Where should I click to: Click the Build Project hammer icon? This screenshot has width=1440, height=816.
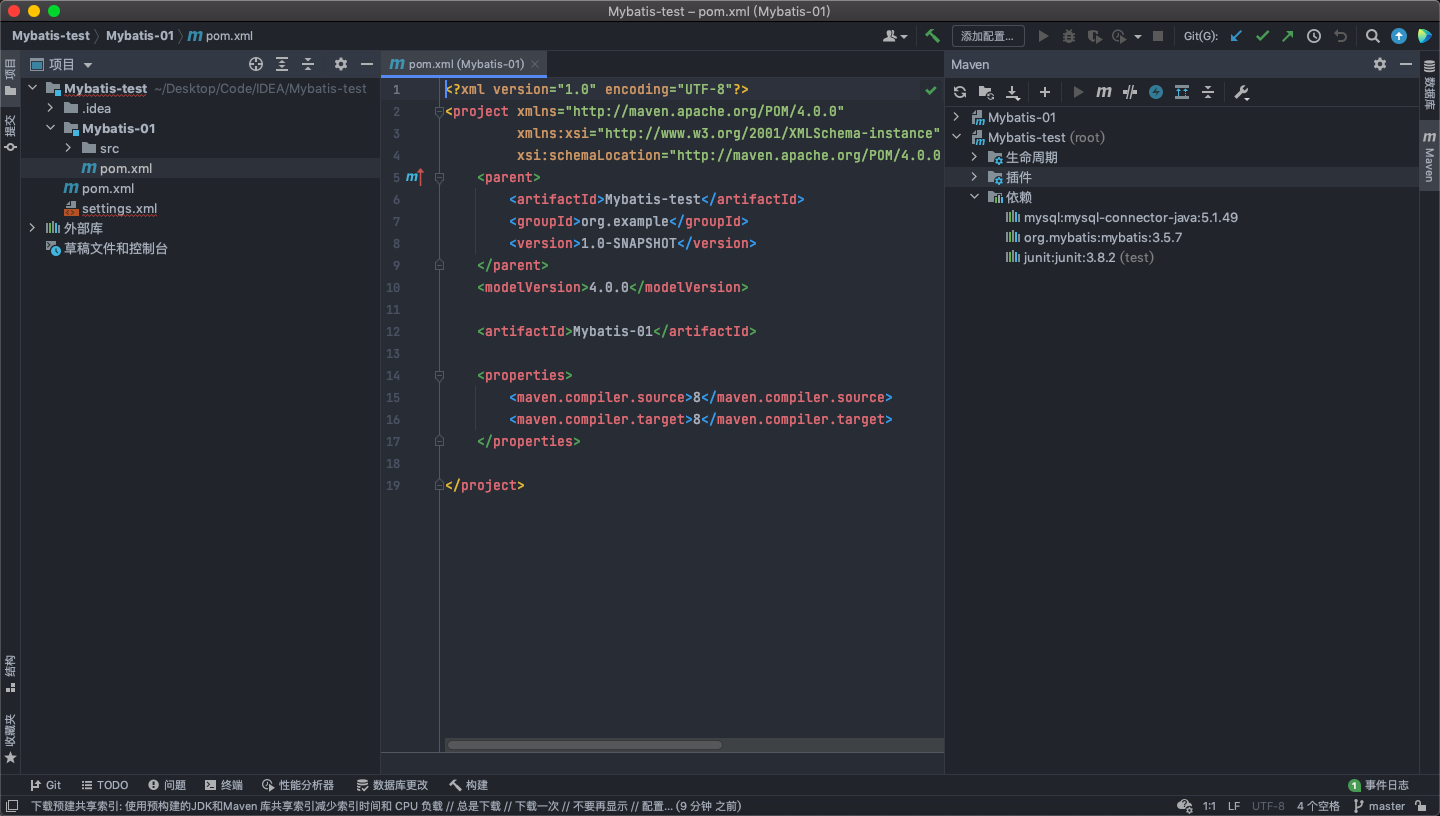pyautogui.click(x=932, y=36)
